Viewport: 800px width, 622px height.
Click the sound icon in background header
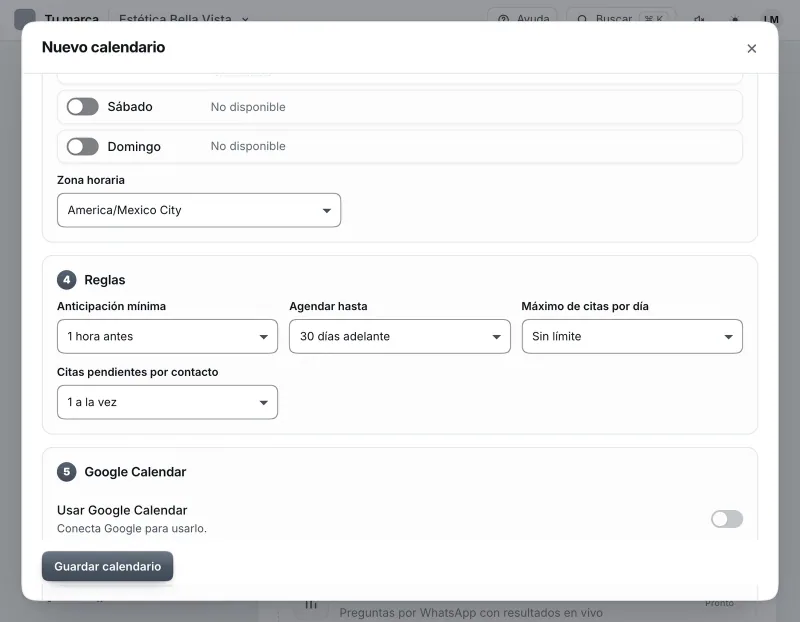pyautogui.click(x=699, y=19)
